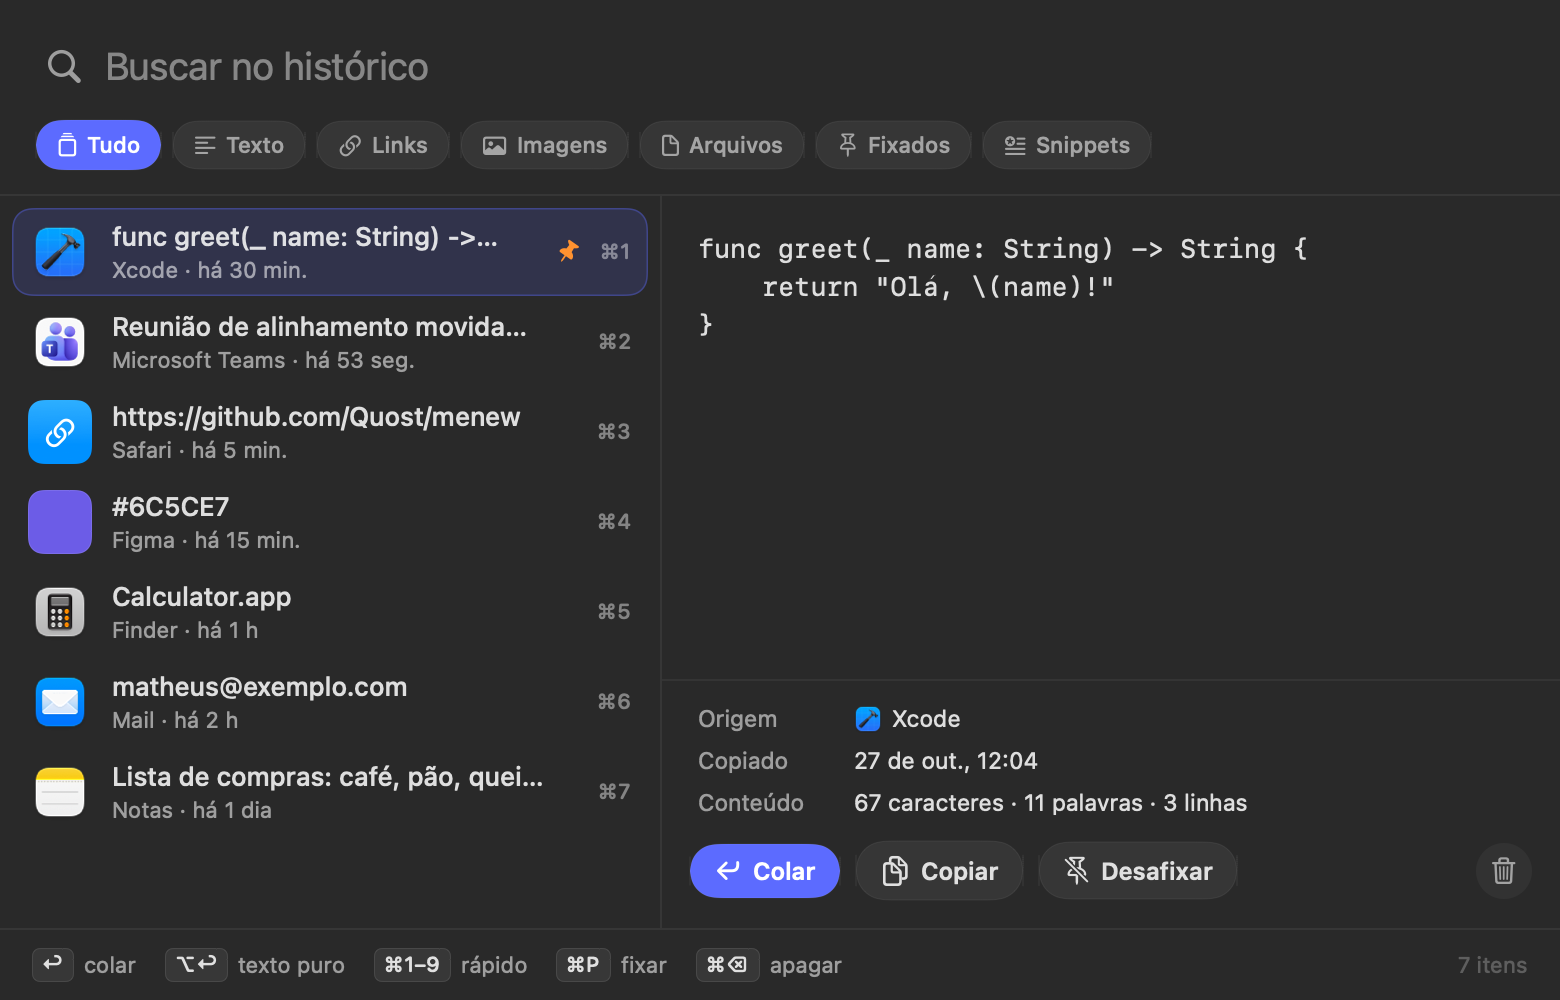The height and width of the screenshot is (1000, 1560).
Task: Show the Imagens filter tab
Action: tap(544, 145)
